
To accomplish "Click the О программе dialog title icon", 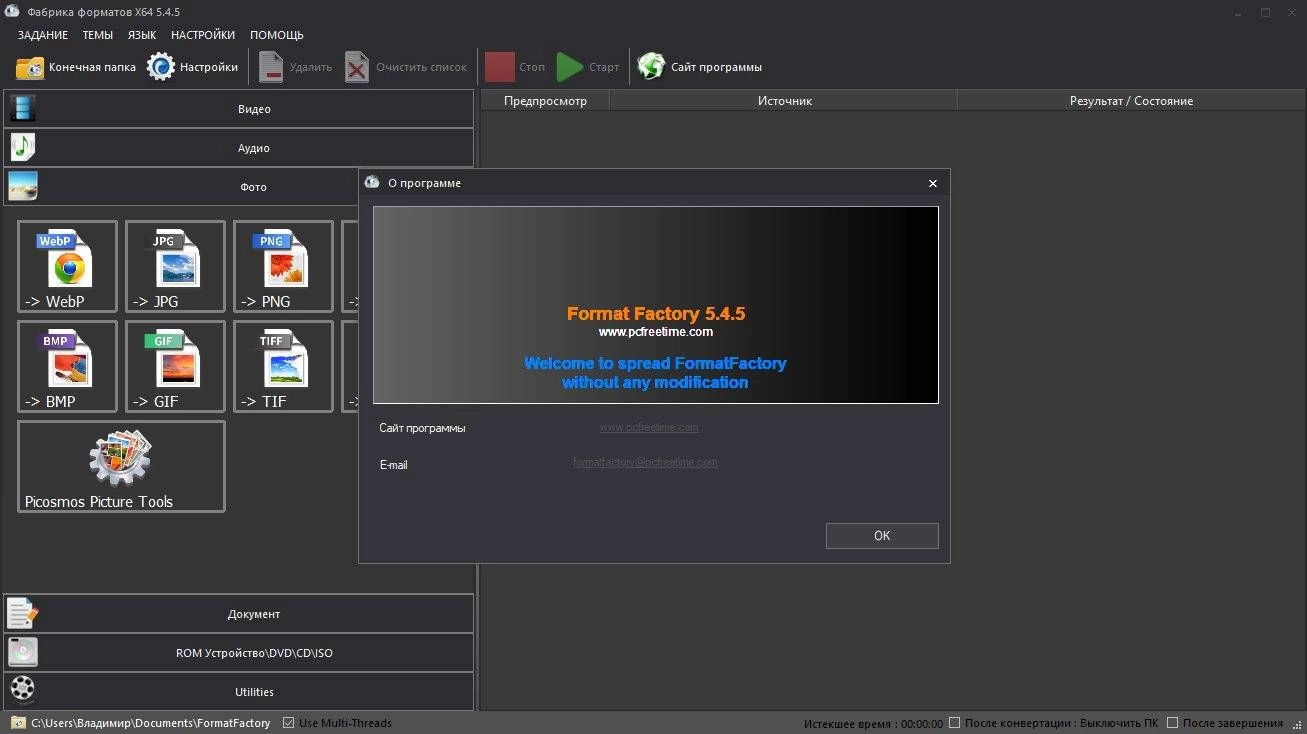I will tap(372, 183).
